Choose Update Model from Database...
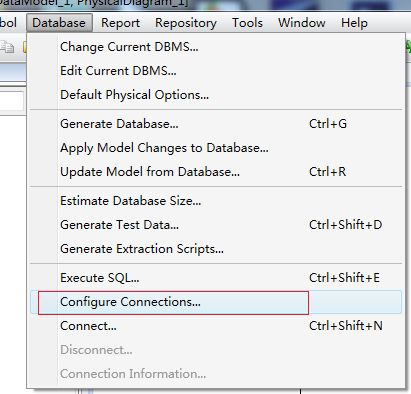 coord(216,172)
